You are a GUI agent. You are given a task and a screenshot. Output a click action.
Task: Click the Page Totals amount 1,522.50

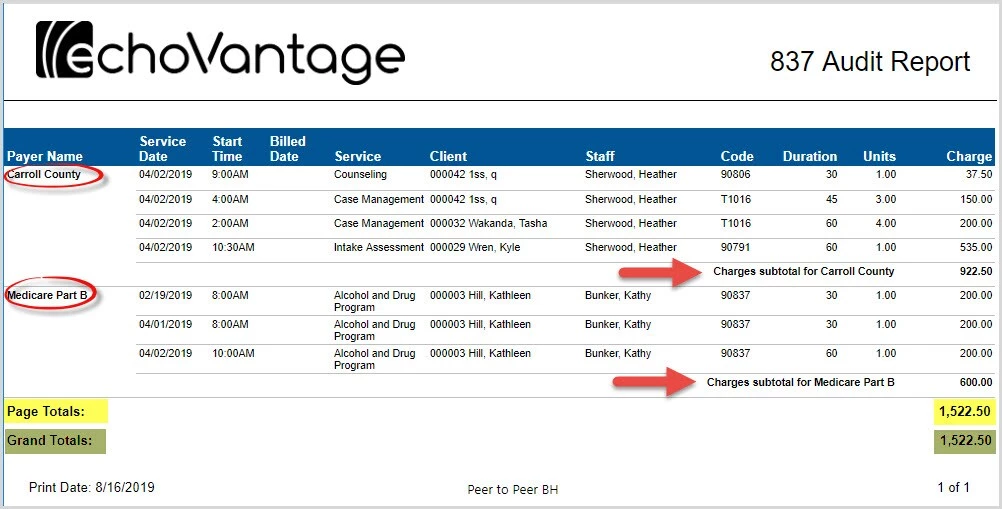point(965,412)
